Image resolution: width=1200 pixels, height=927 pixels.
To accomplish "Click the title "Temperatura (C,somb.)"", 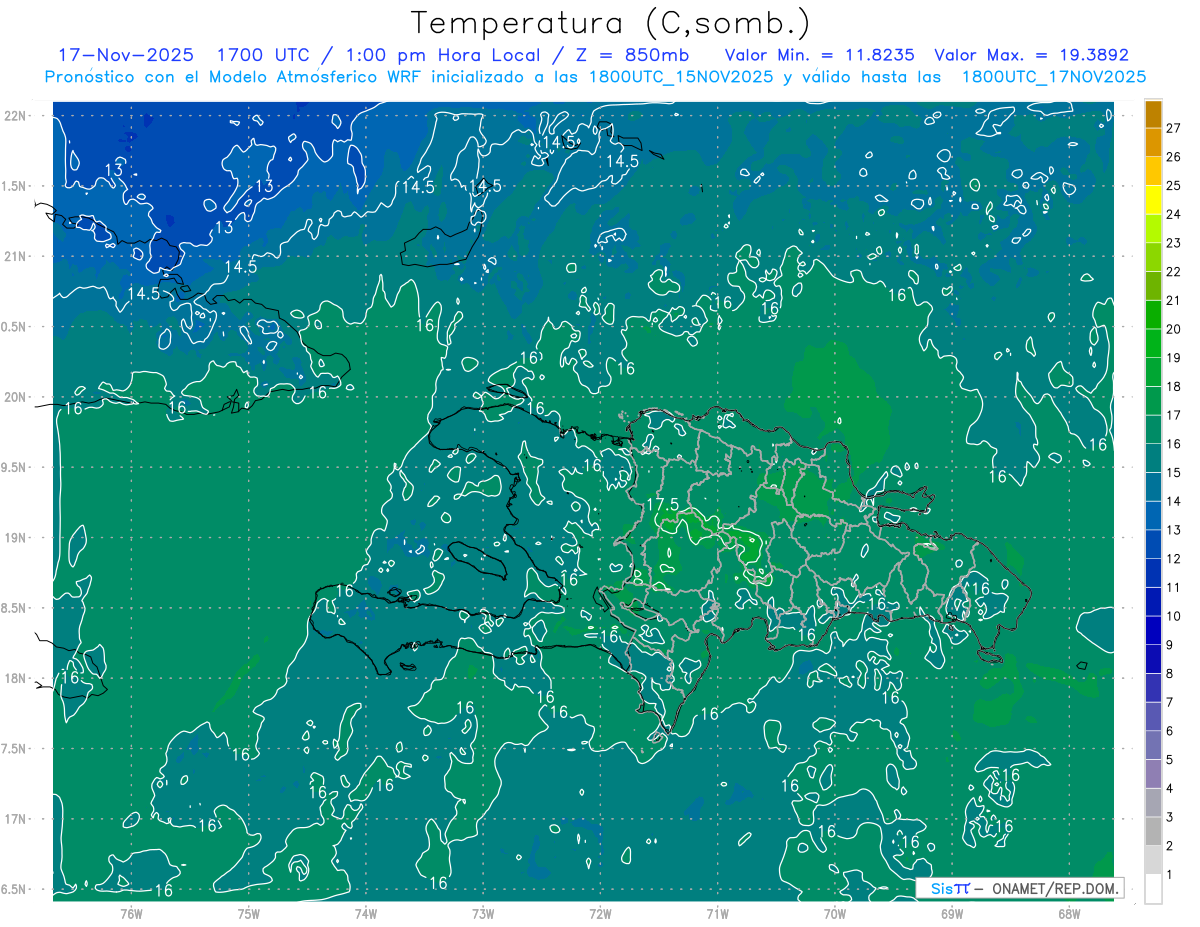I will point(611,24).
